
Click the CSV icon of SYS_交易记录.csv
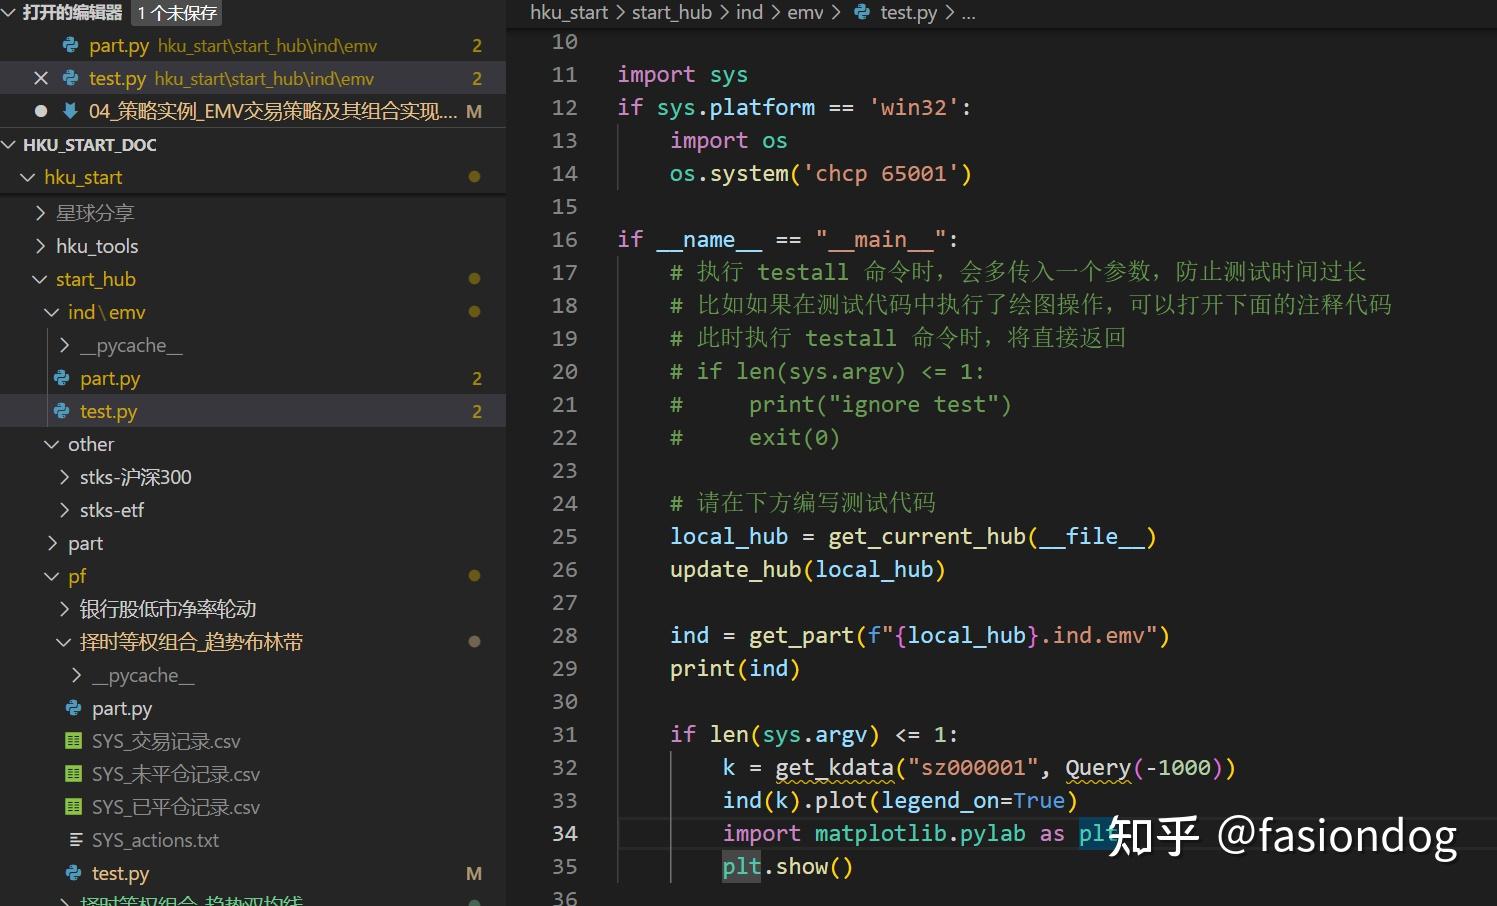(72, 741)
